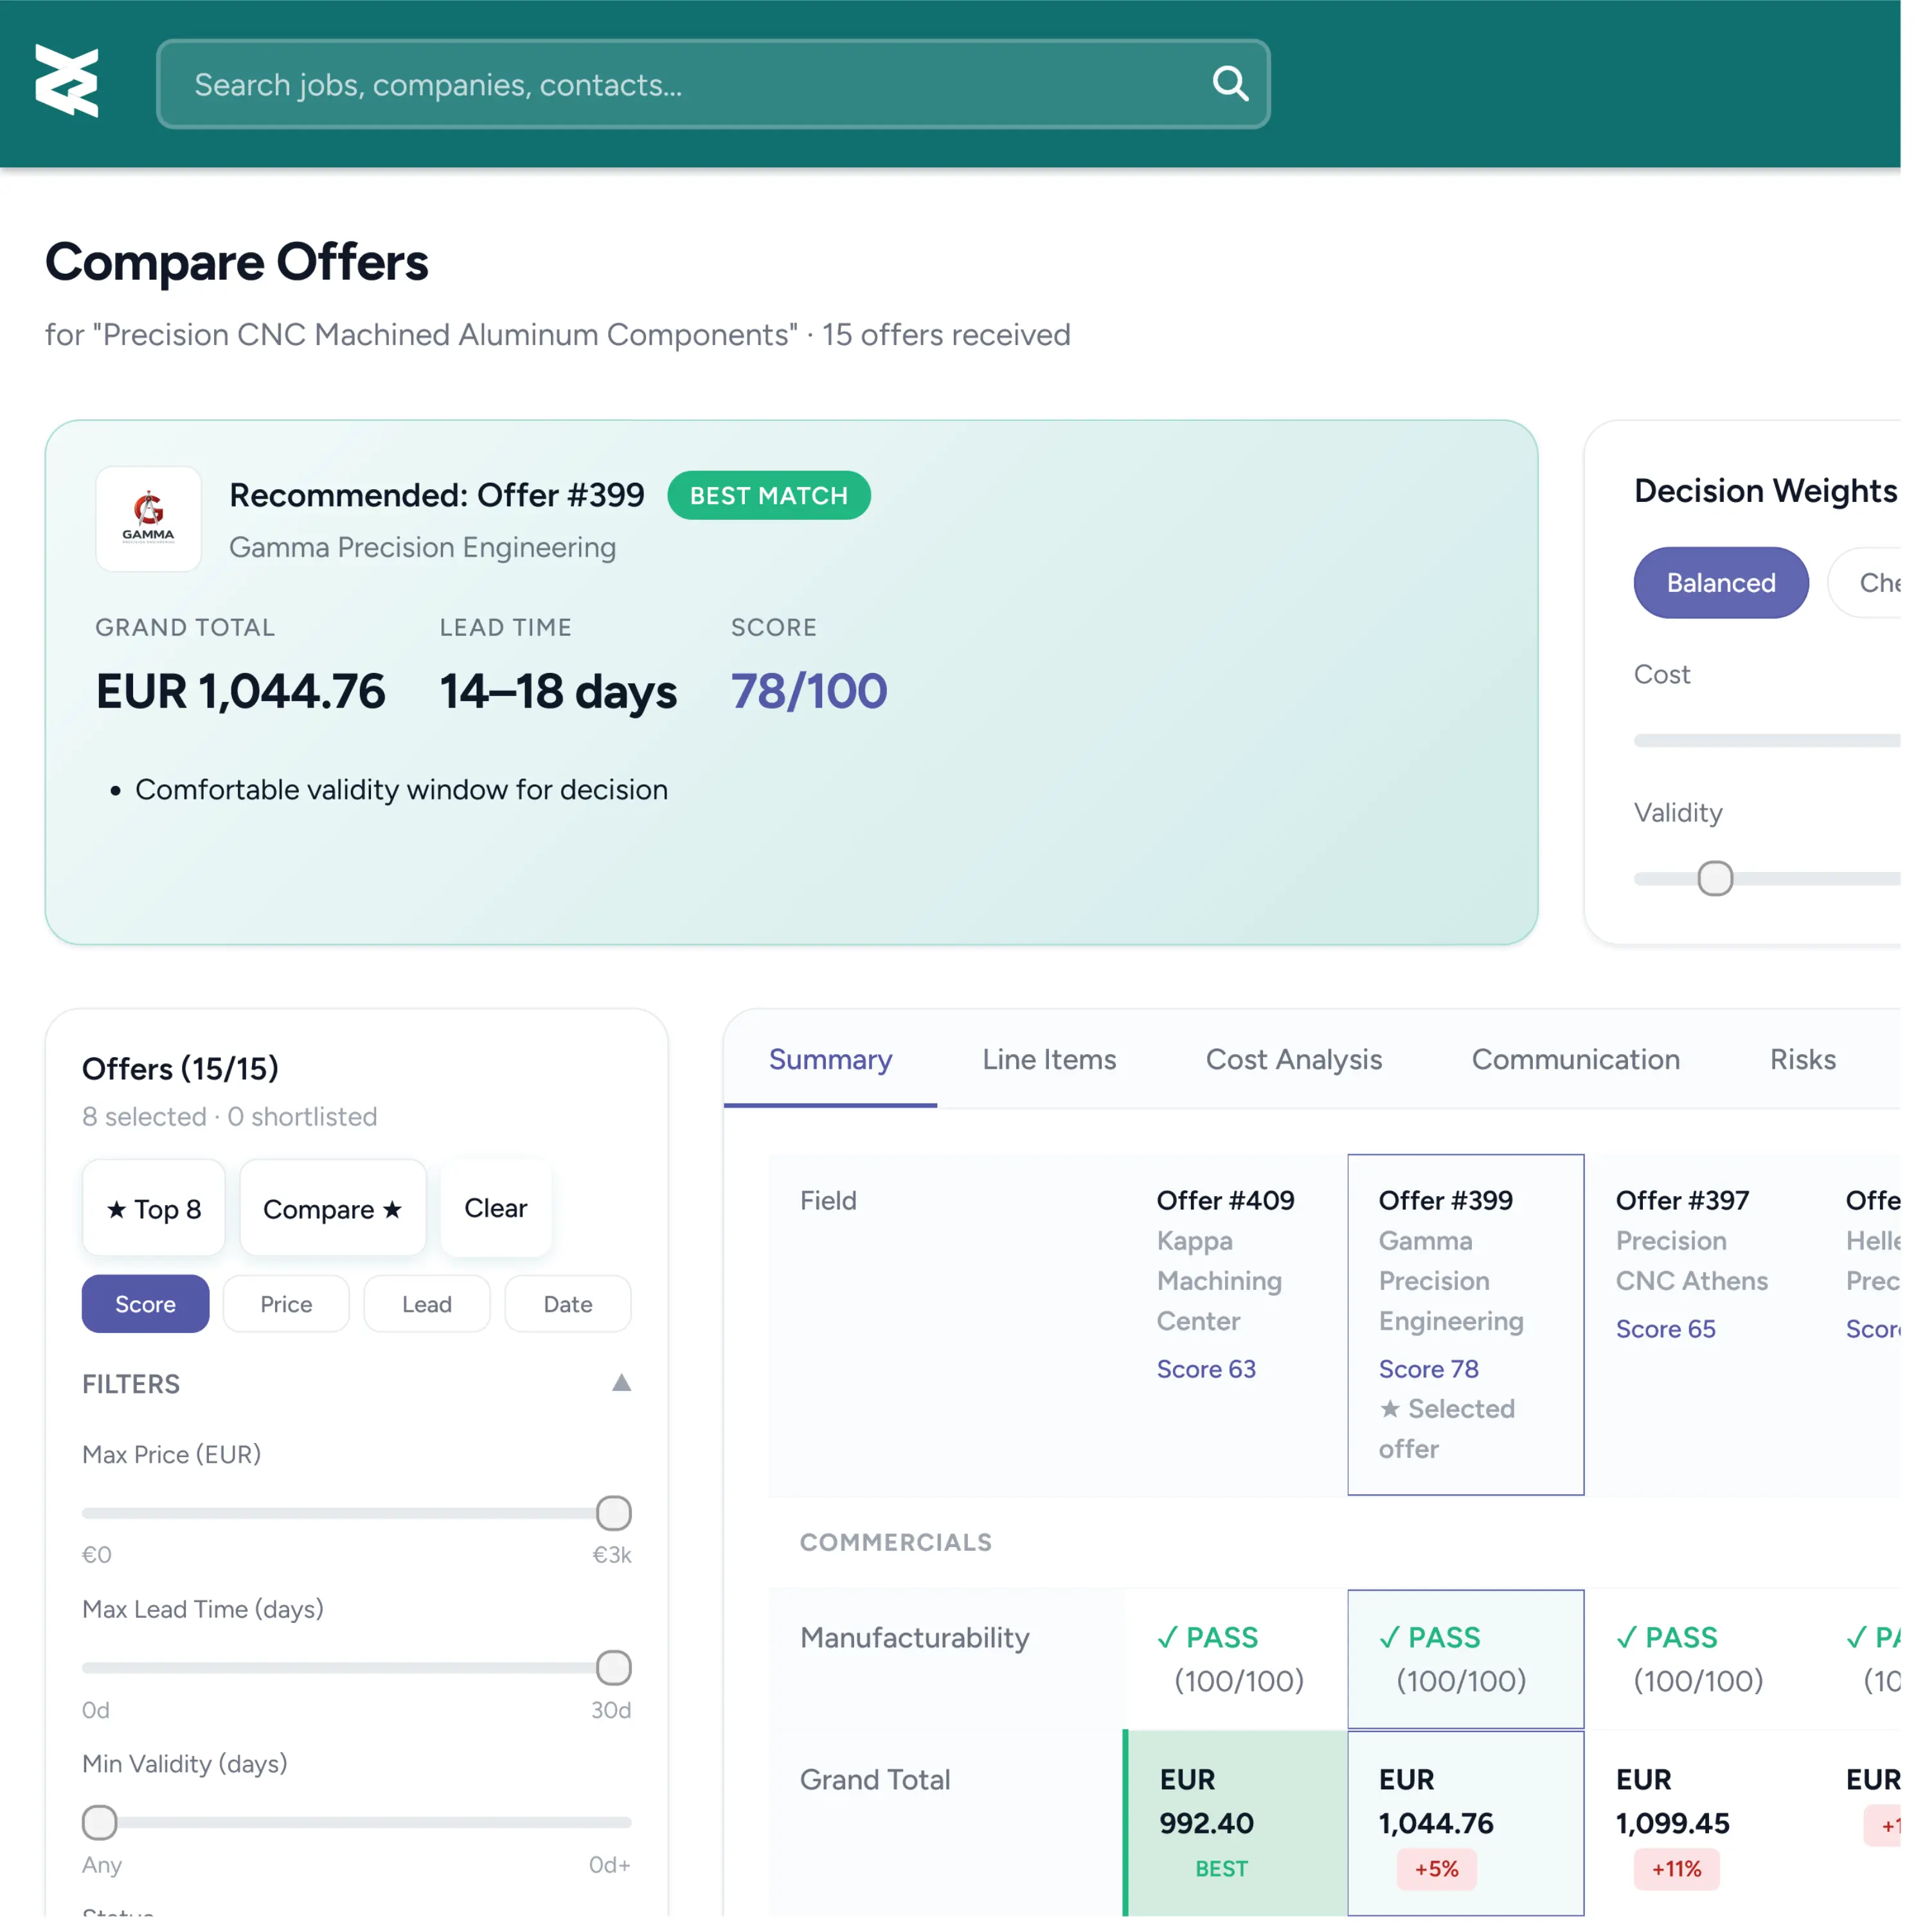Click the Gamma company logo thumbnail
The height and width of the screenshot is (1932, 1916).
coord(148,519)
